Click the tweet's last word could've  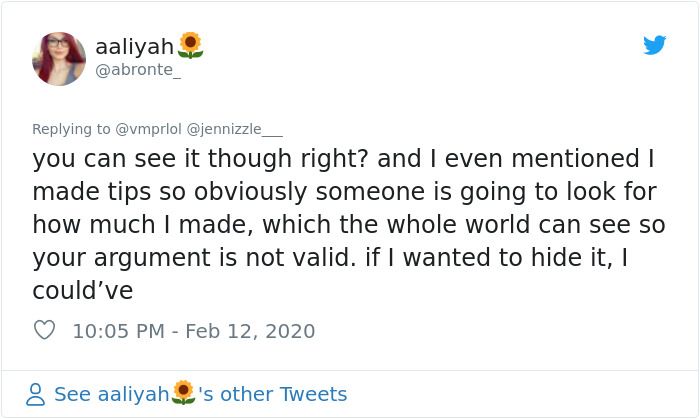[x=83, y=290]
